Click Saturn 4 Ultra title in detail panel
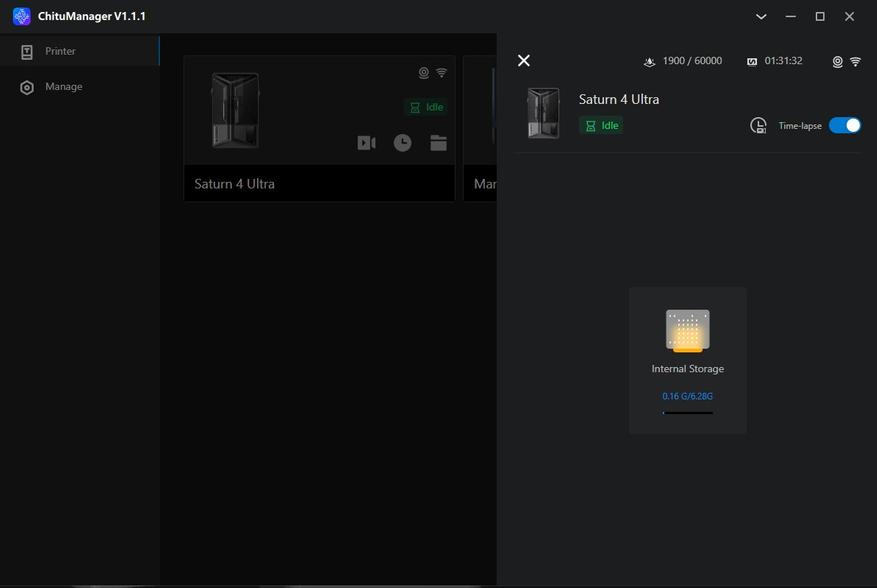Image resolution: width=877 pixels, height=588 pixels. point(619,100)
